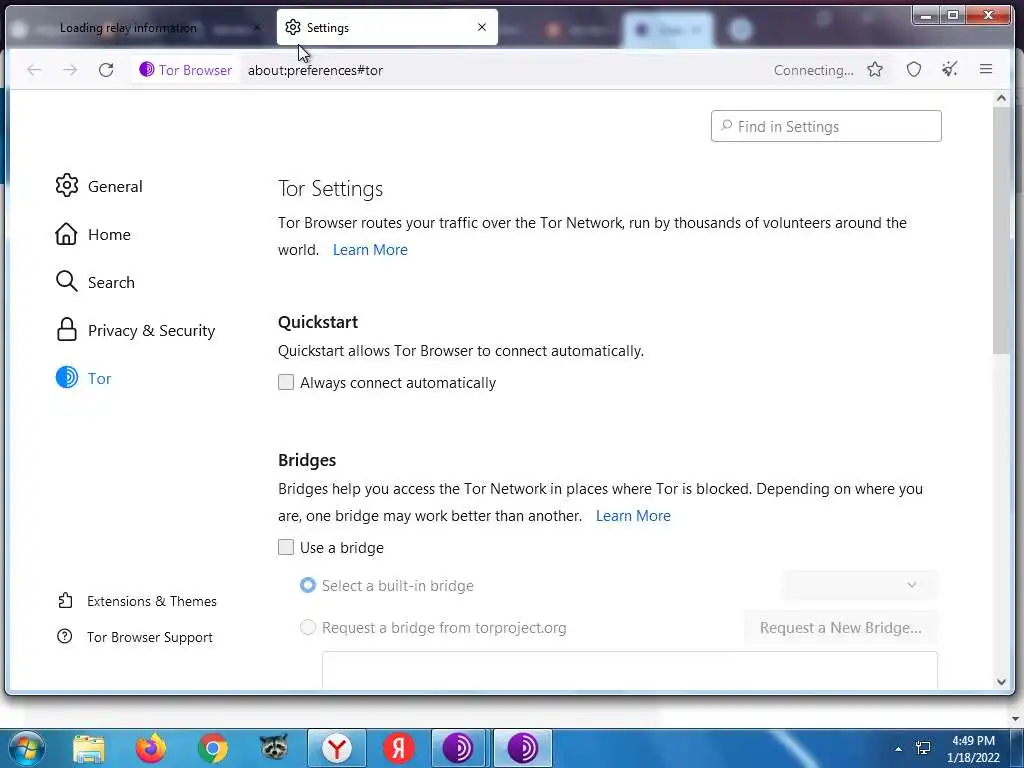Click the bridge text area field
The width and height of the screenshot is (1024, 768).
(630, 670)
